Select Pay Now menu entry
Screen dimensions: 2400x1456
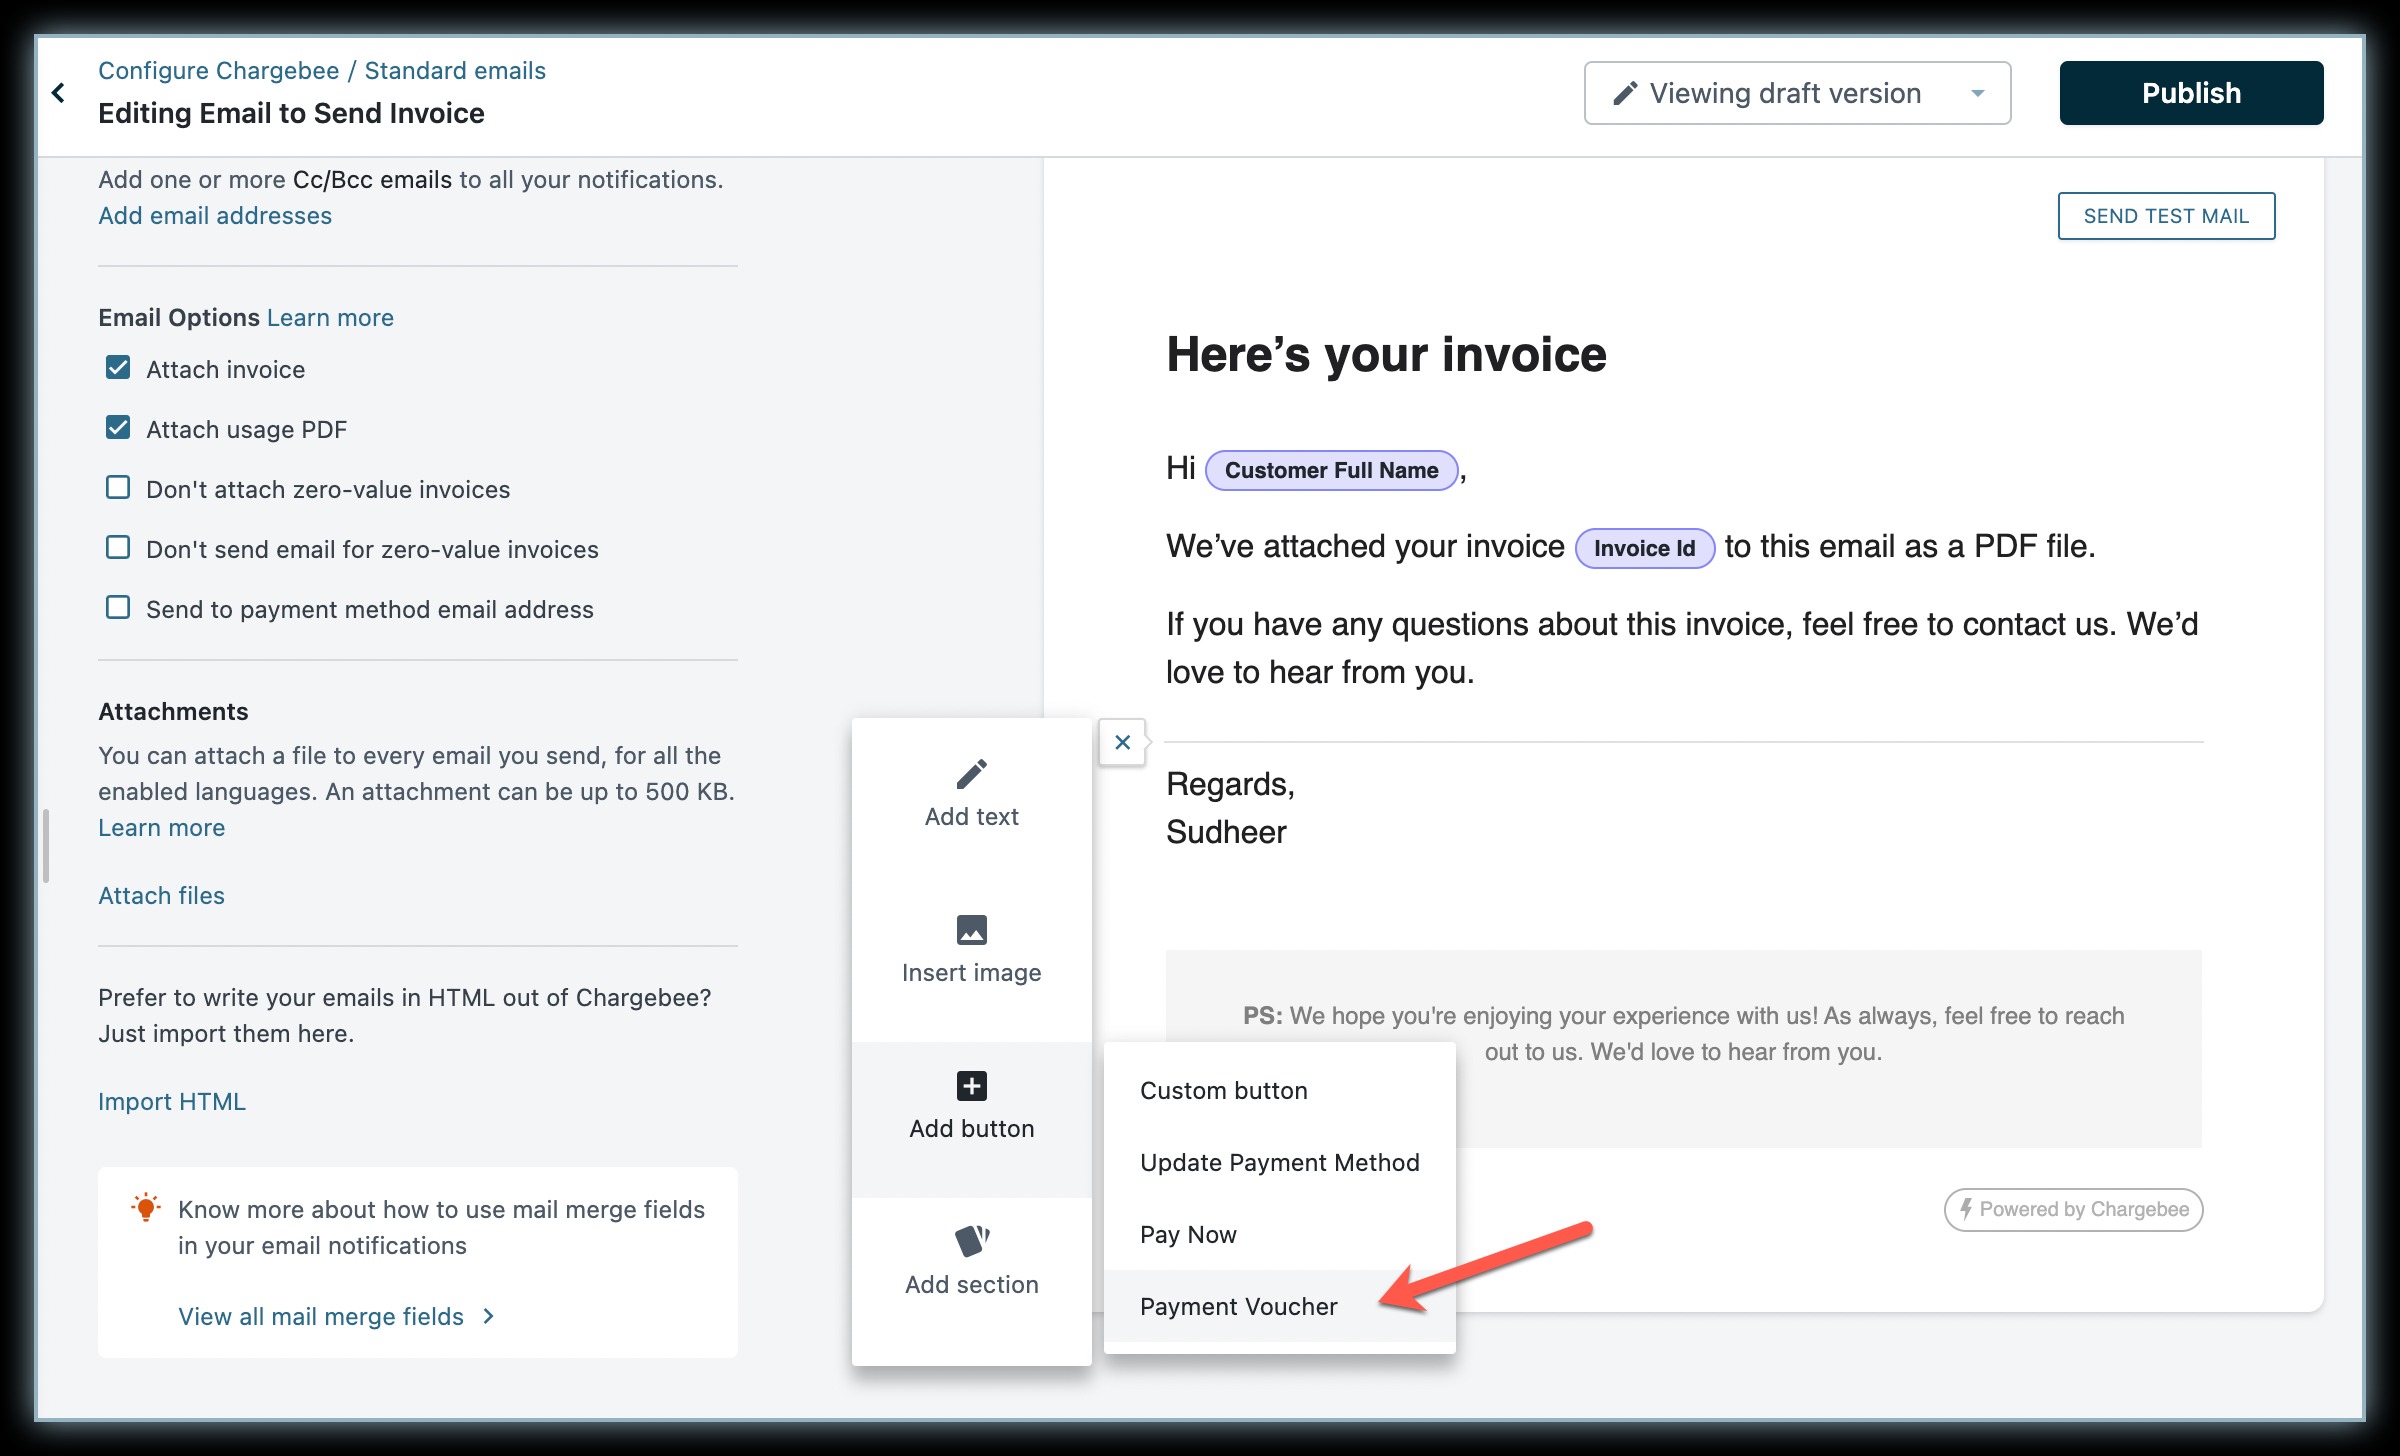pos(1188,1234)
